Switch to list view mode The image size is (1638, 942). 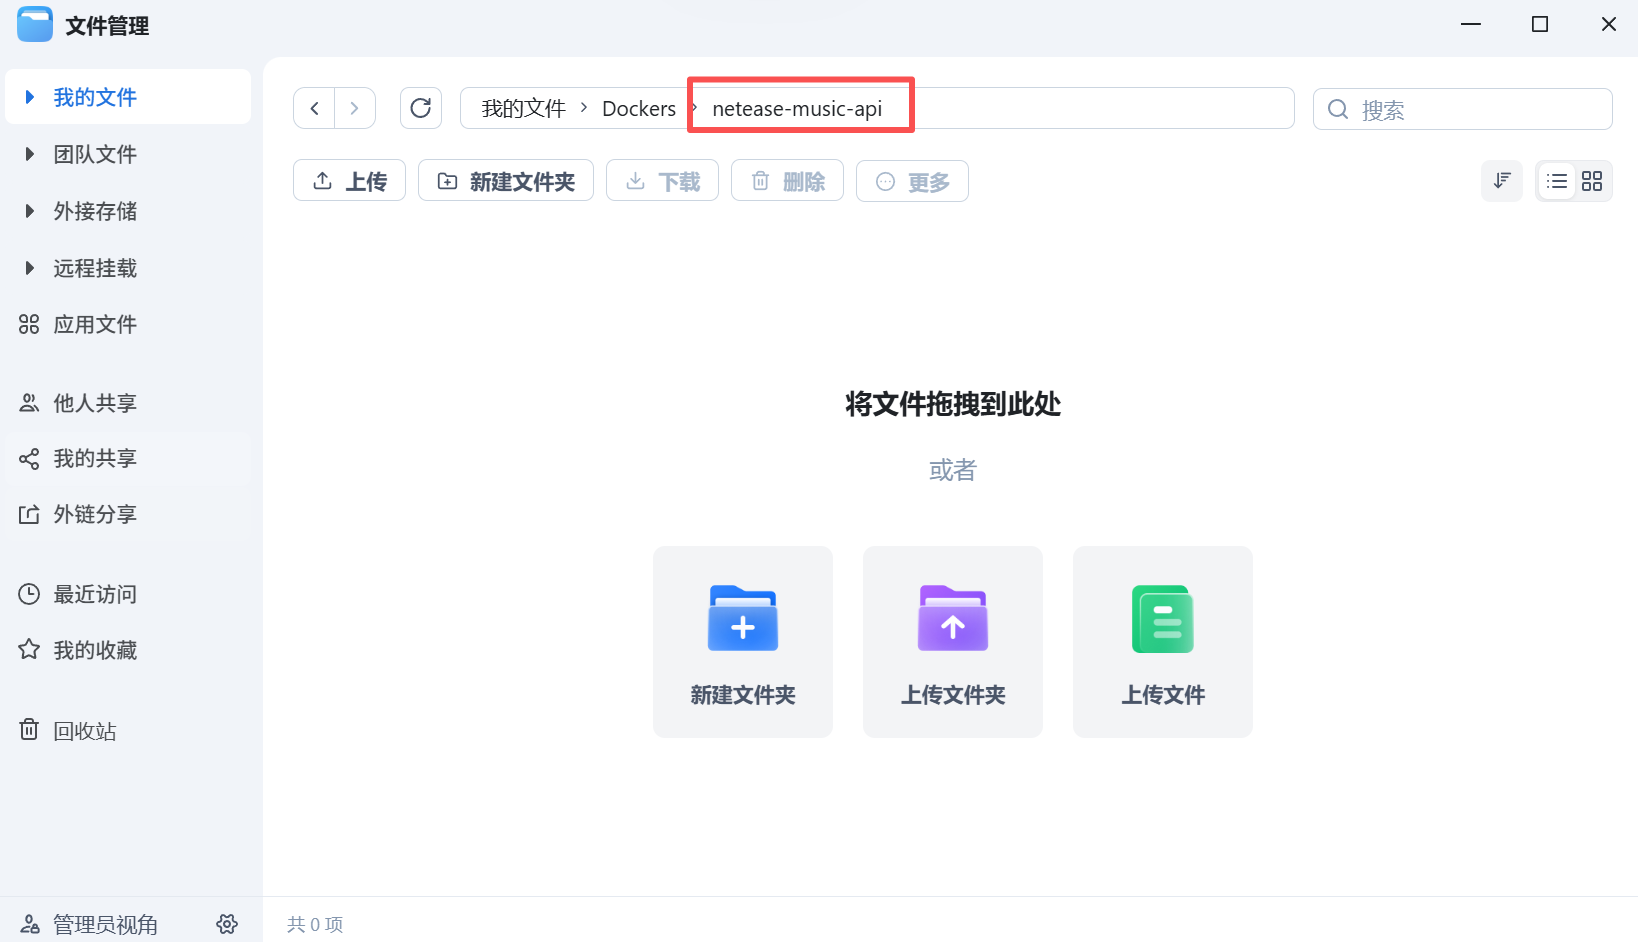(x=1556, y=181)
